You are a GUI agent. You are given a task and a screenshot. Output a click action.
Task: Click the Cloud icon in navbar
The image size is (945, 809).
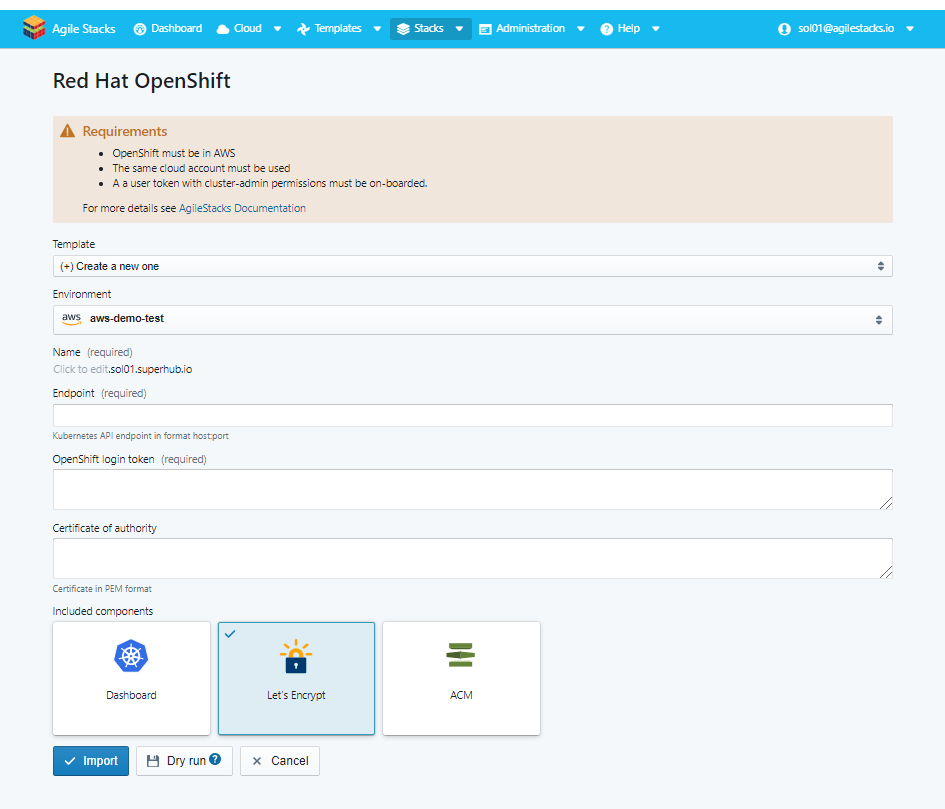223,29
